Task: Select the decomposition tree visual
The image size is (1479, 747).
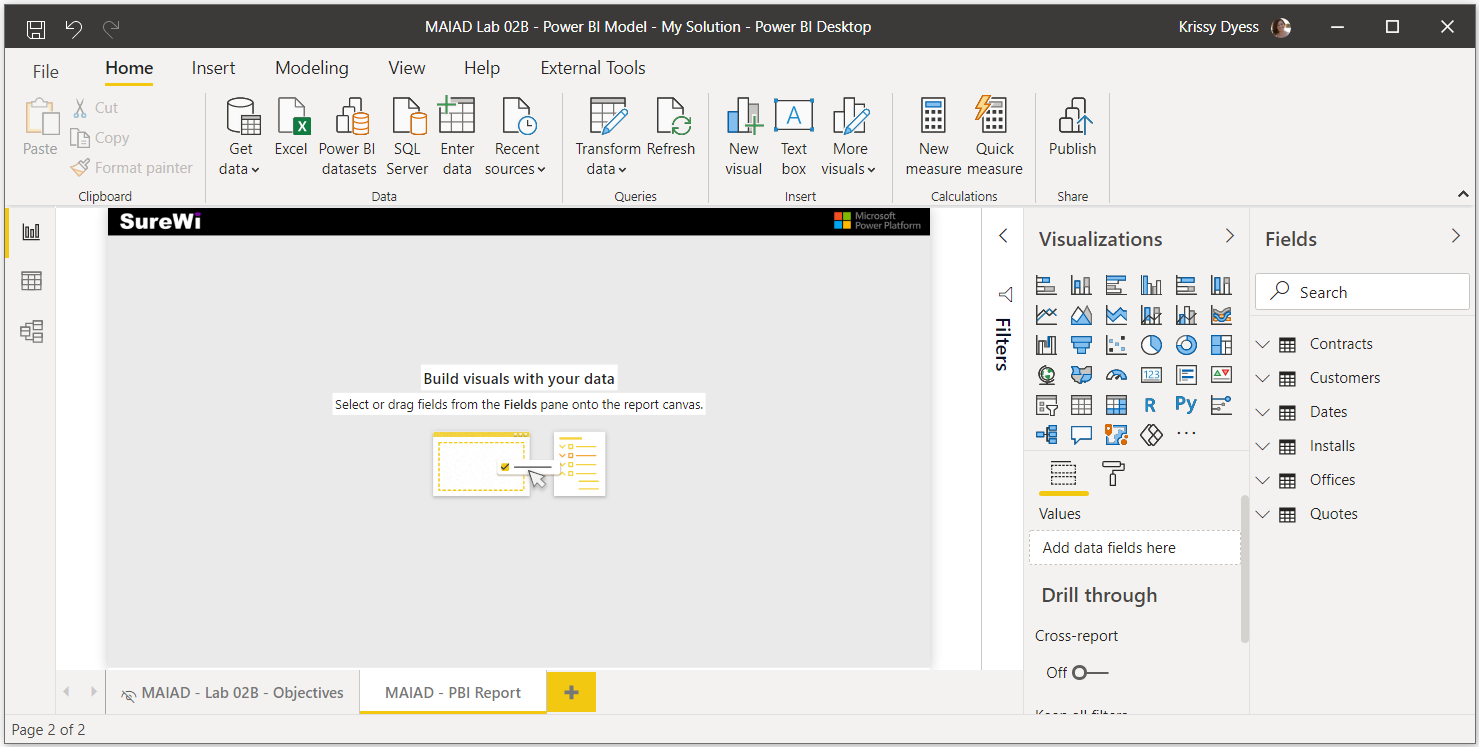Action: 1046,435
